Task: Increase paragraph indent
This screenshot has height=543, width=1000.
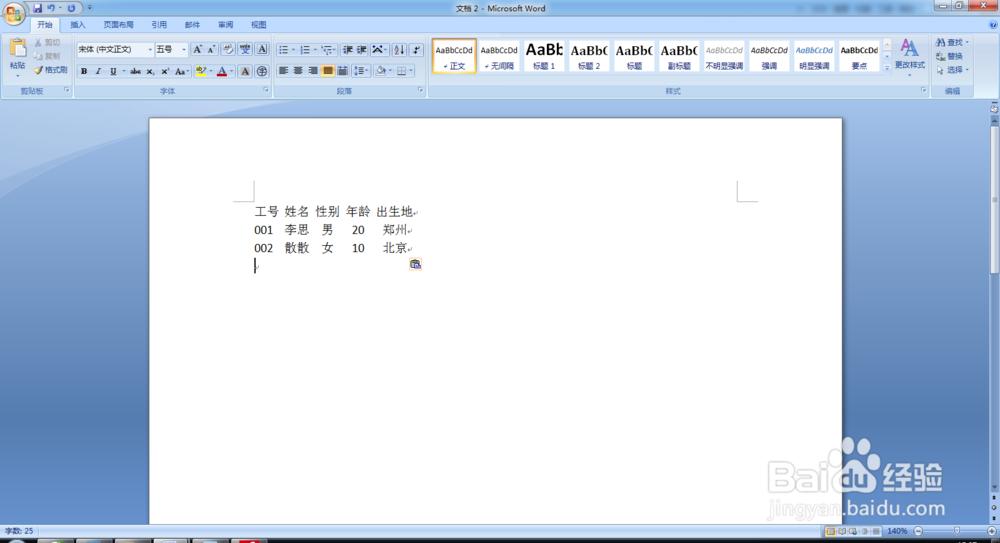Action: (x=362, y=49)
